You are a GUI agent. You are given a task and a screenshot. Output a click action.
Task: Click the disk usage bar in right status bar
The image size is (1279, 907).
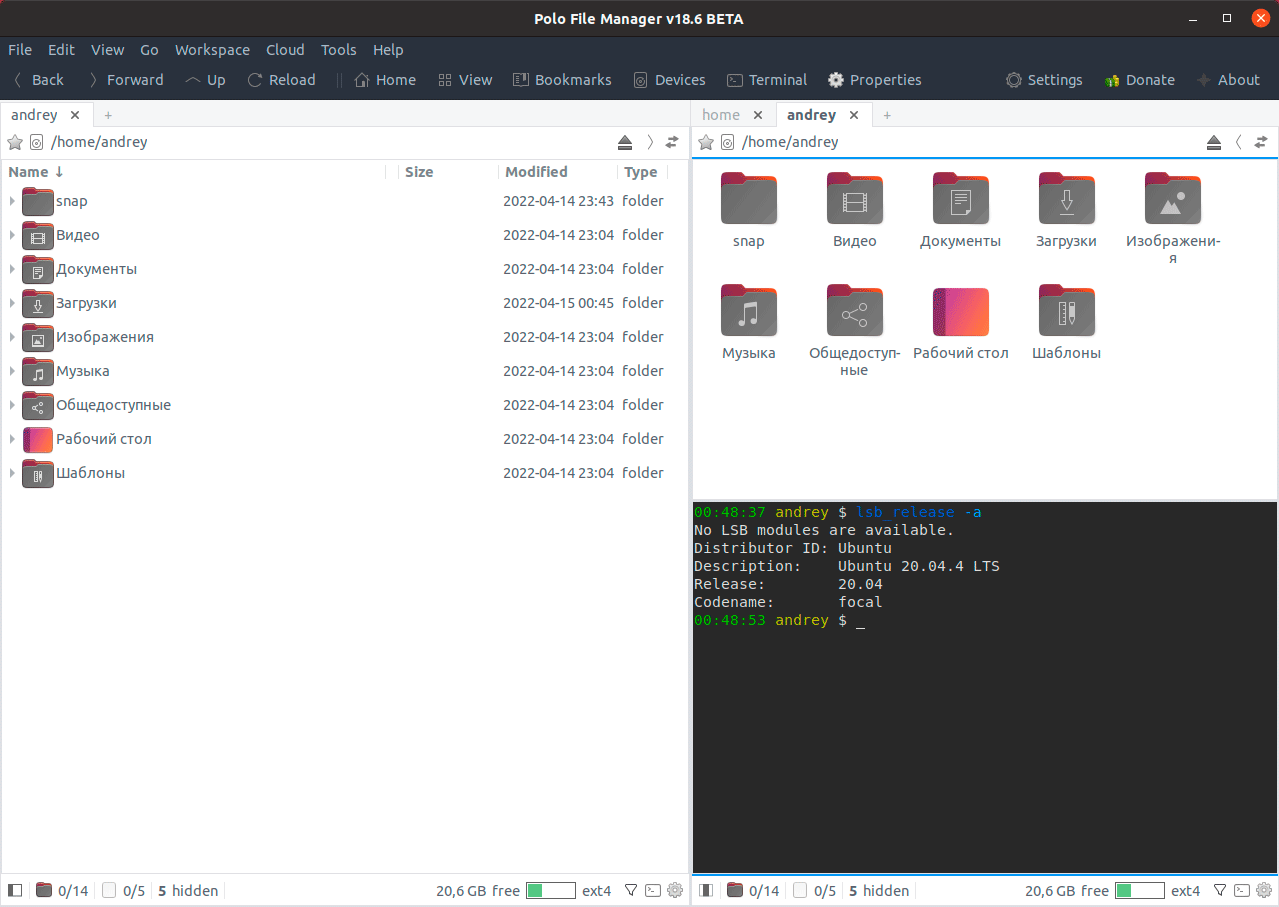click(1139, 890)
